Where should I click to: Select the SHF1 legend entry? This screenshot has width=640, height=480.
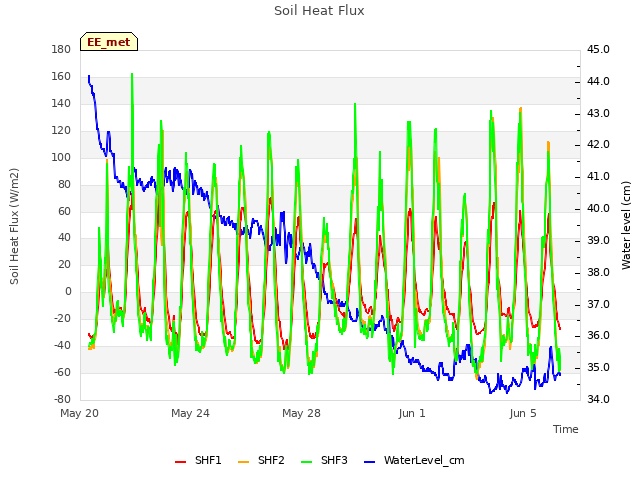pyautogui.click(x=198, y=460)
